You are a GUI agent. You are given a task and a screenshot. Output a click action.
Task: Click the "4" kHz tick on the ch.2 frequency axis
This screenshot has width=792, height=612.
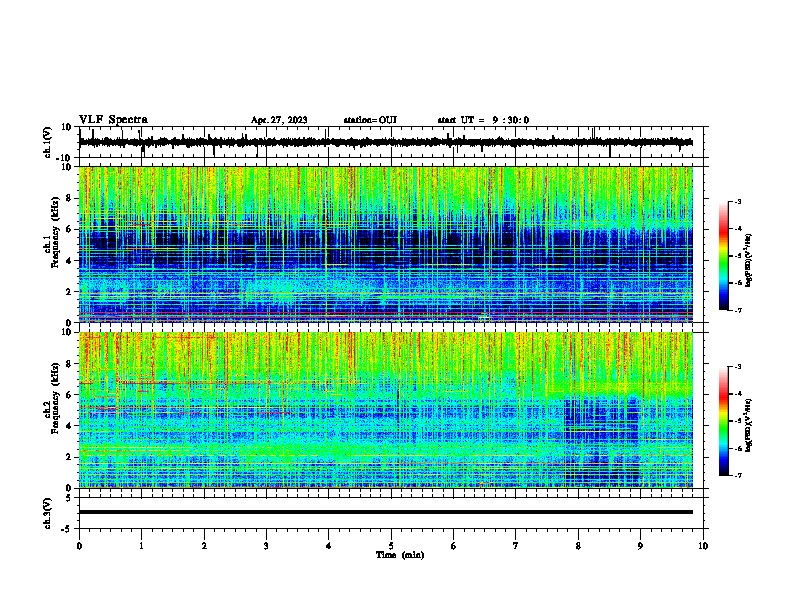(x=70, y=426)
